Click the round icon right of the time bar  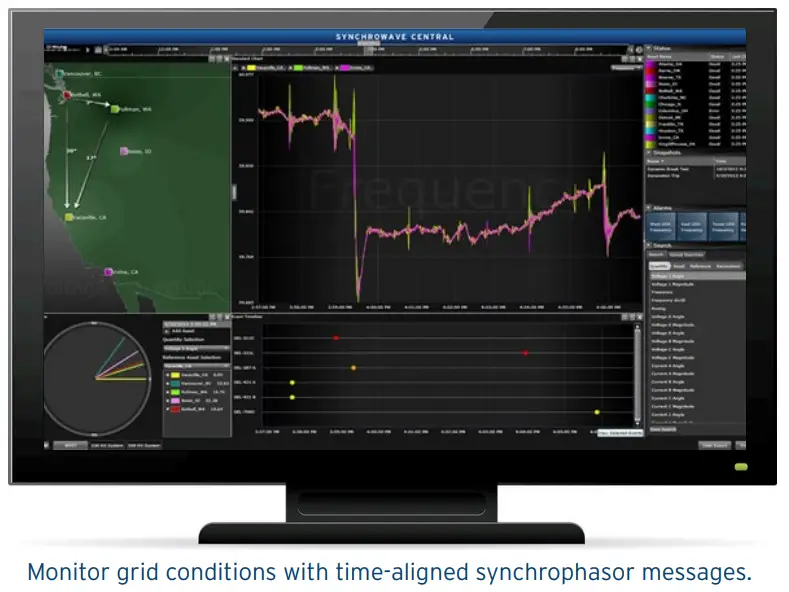click(640, 50)
